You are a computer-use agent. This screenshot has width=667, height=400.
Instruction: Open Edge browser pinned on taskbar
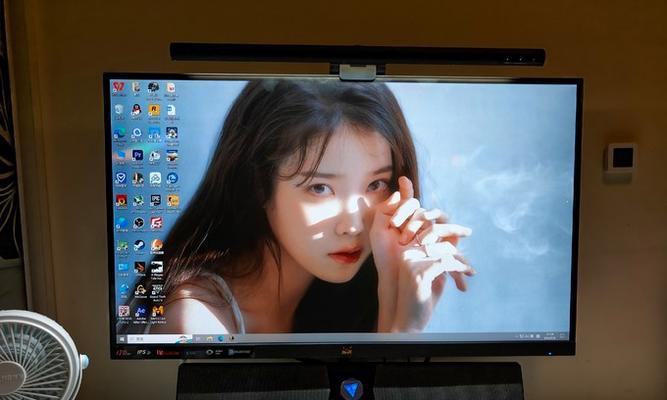(220, 338)
